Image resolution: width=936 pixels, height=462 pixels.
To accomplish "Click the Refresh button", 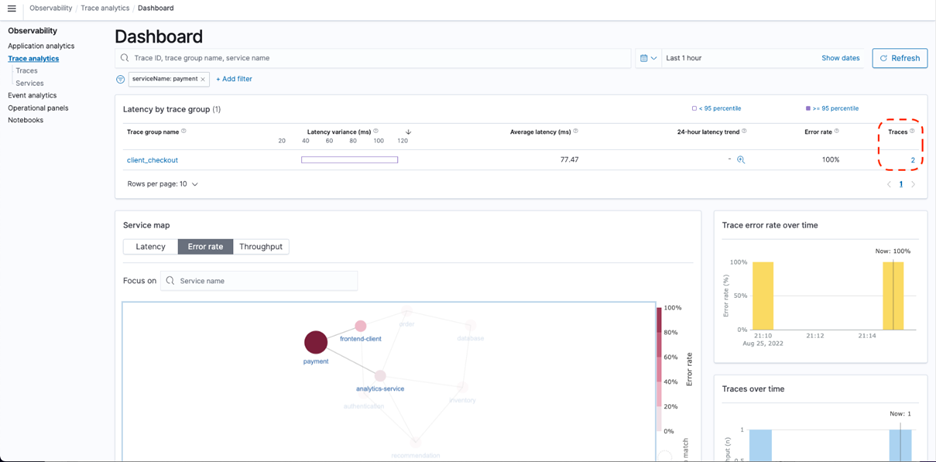I will click(900, 58).
